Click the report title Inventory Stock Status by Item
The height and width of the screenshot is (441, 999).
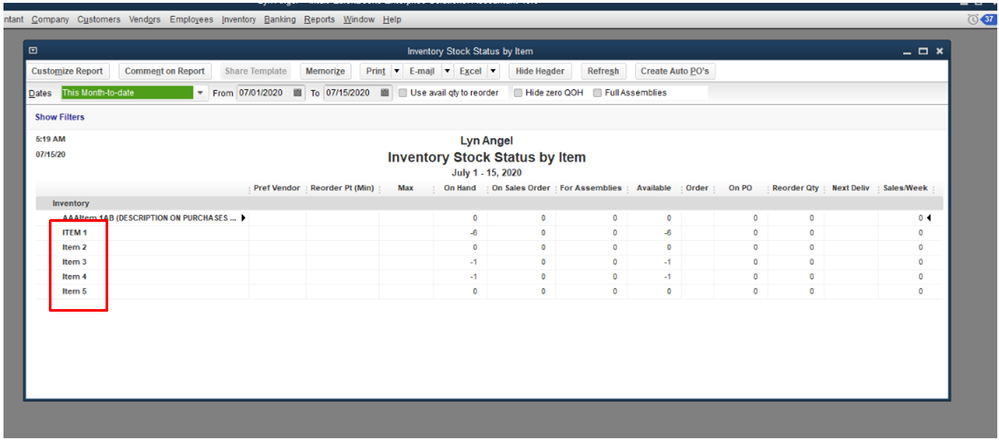pyautogui.click(x=487, y=157)
